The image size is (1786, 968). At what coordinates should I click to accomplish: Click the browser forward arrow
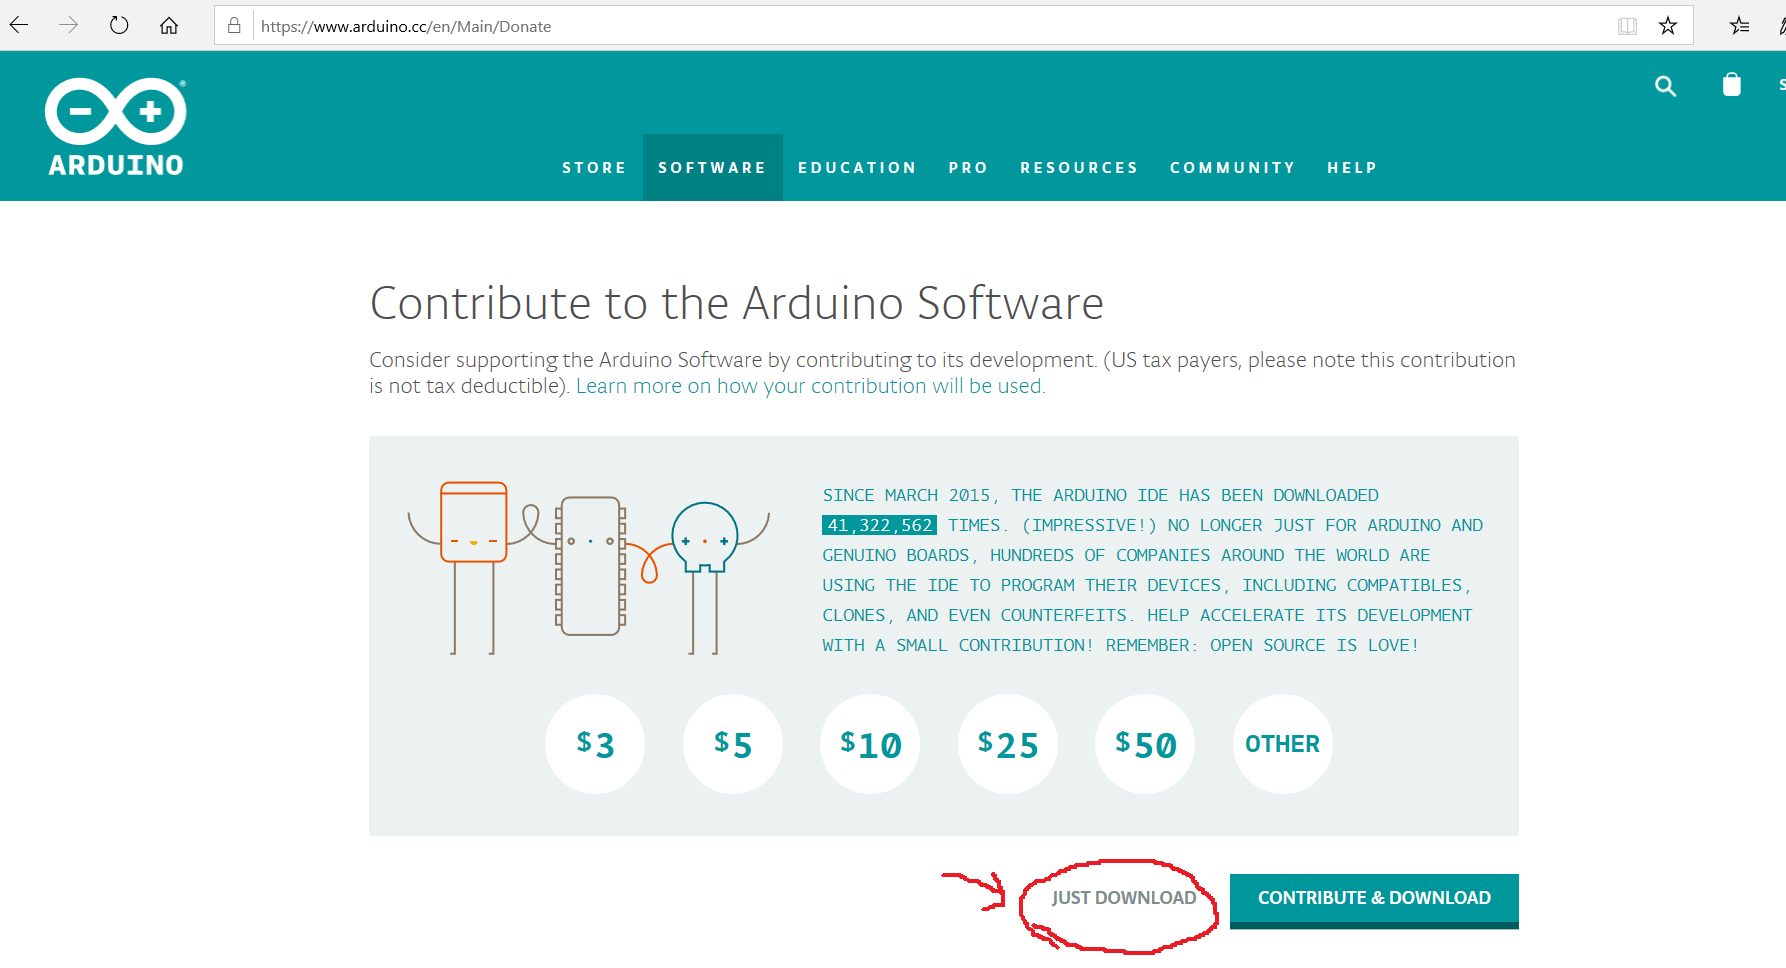click(69, 26)
